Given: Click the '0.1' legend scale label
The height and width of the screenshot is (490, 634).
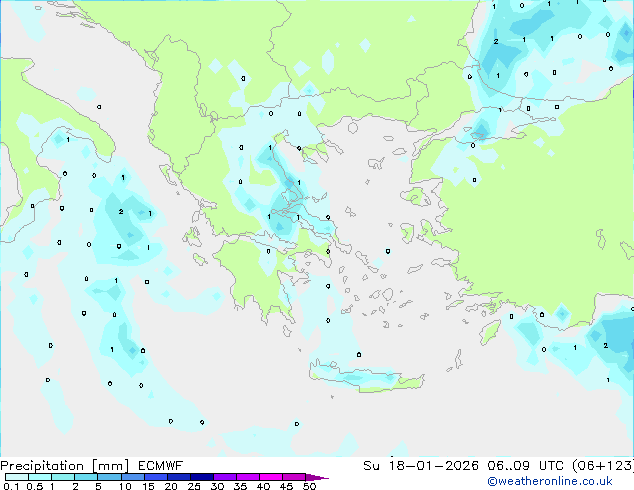Looking at the screenshot, I should click(11, 486).
